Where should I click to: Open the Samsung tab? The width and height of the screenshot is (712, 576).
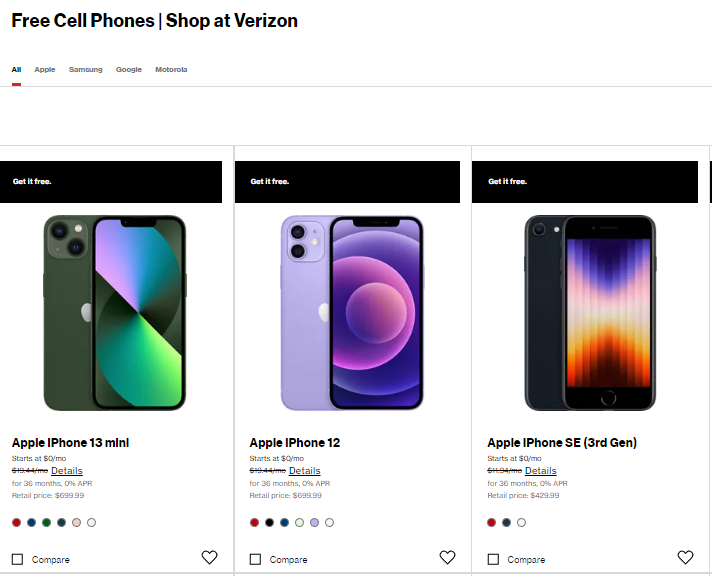(x=85, y=70)
